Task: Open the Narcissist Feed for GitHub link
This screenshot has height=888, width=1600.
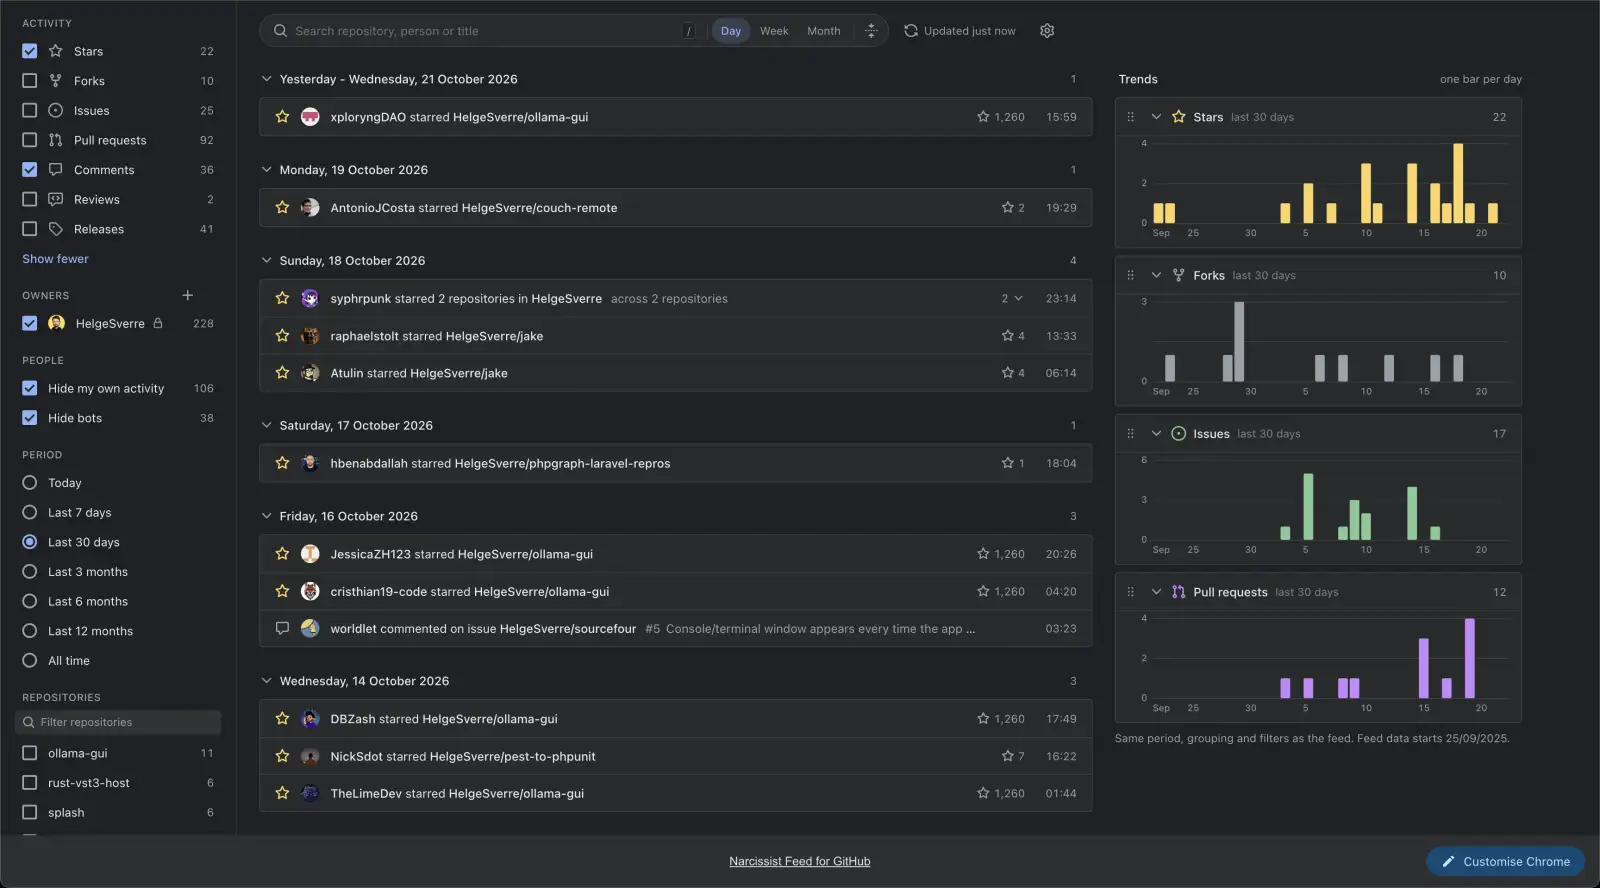Action: (800, 861)
